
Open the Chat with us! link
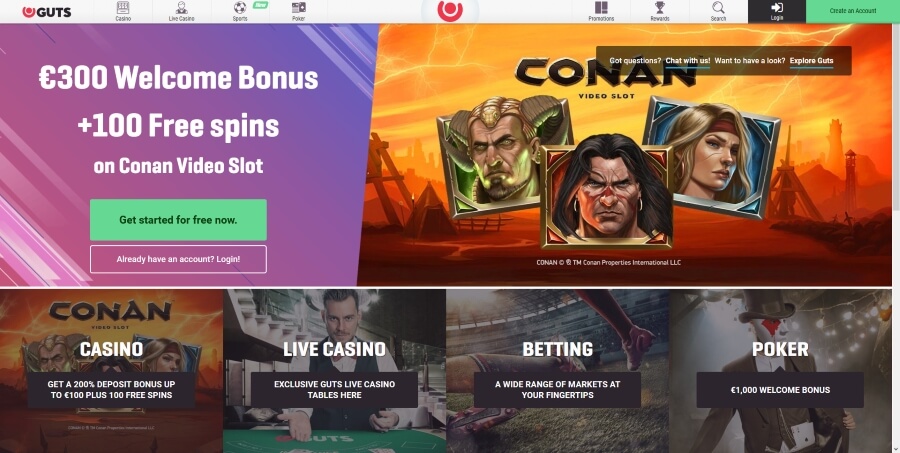click(x=688, y=60)
